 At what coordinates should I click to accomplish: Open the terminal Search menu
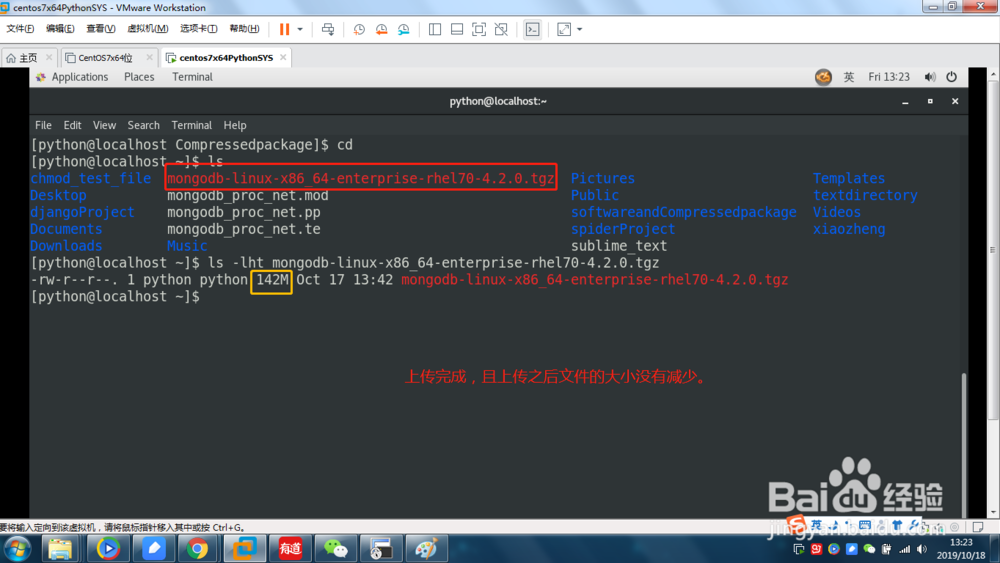click(x=143, y=126)
